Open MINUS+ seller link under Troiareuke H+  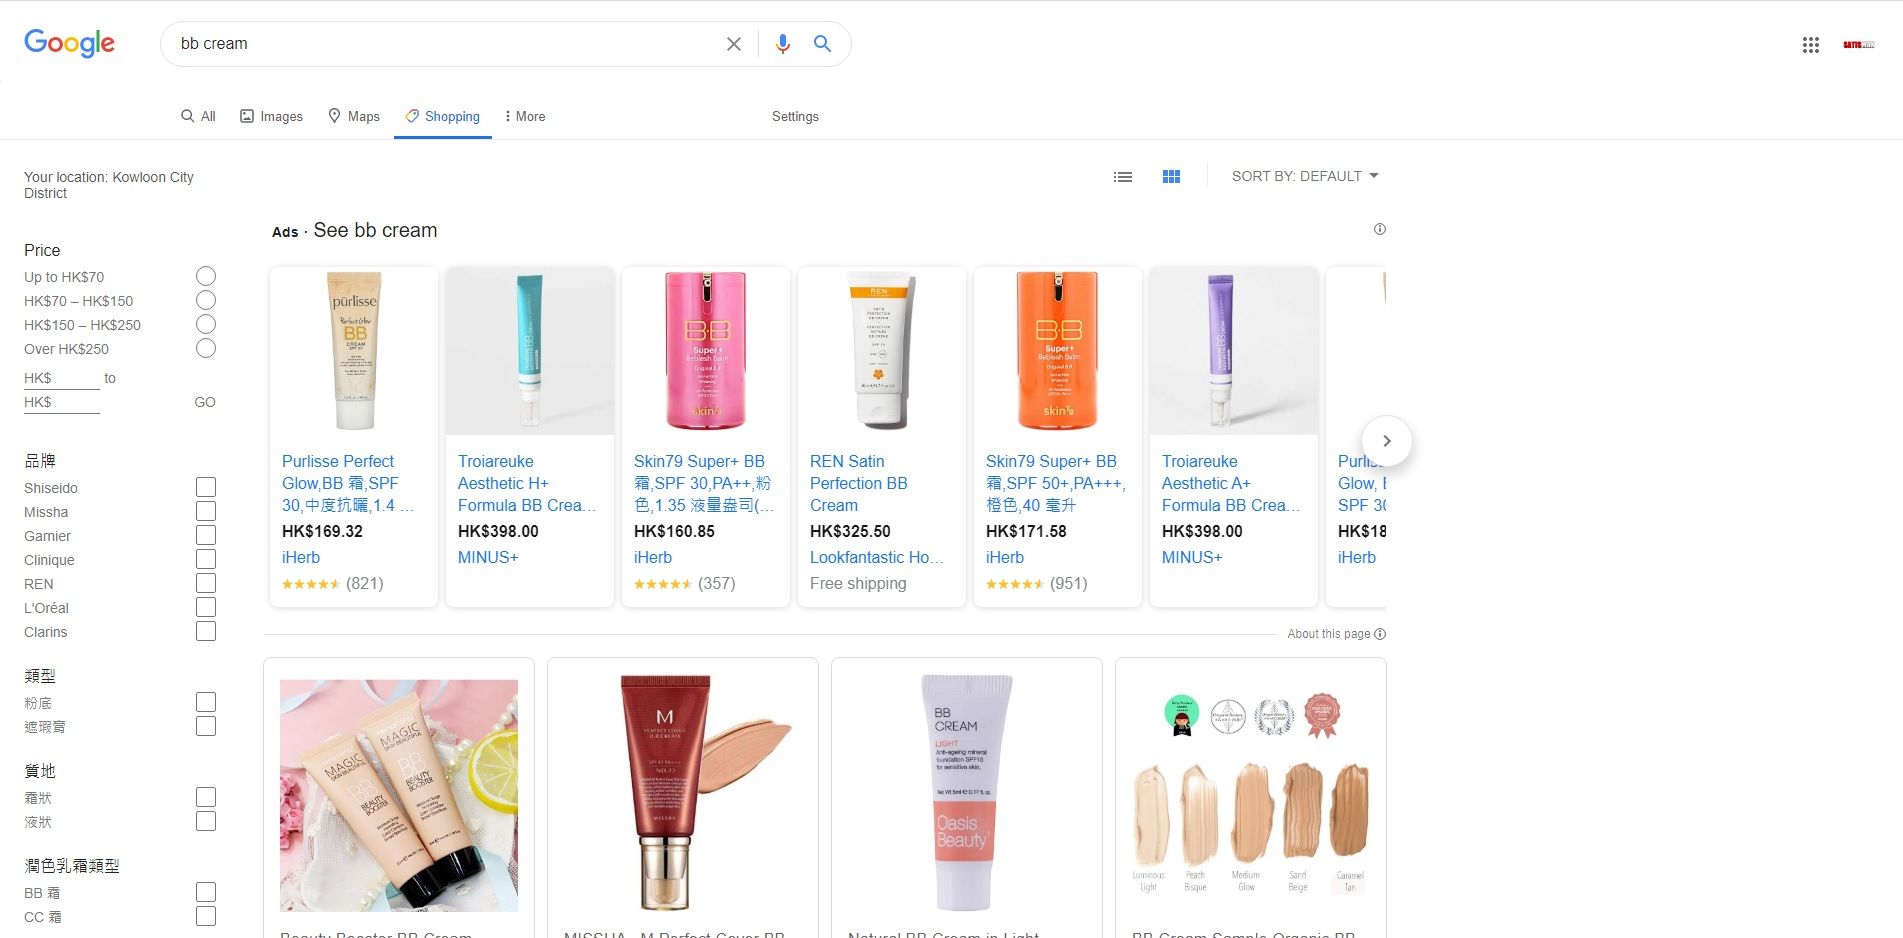pyautogui.click(x=488, y=557)
